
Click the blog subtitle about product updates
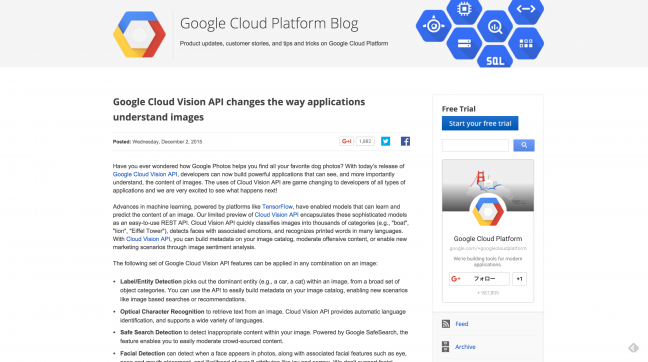click(x=284, y=43)
